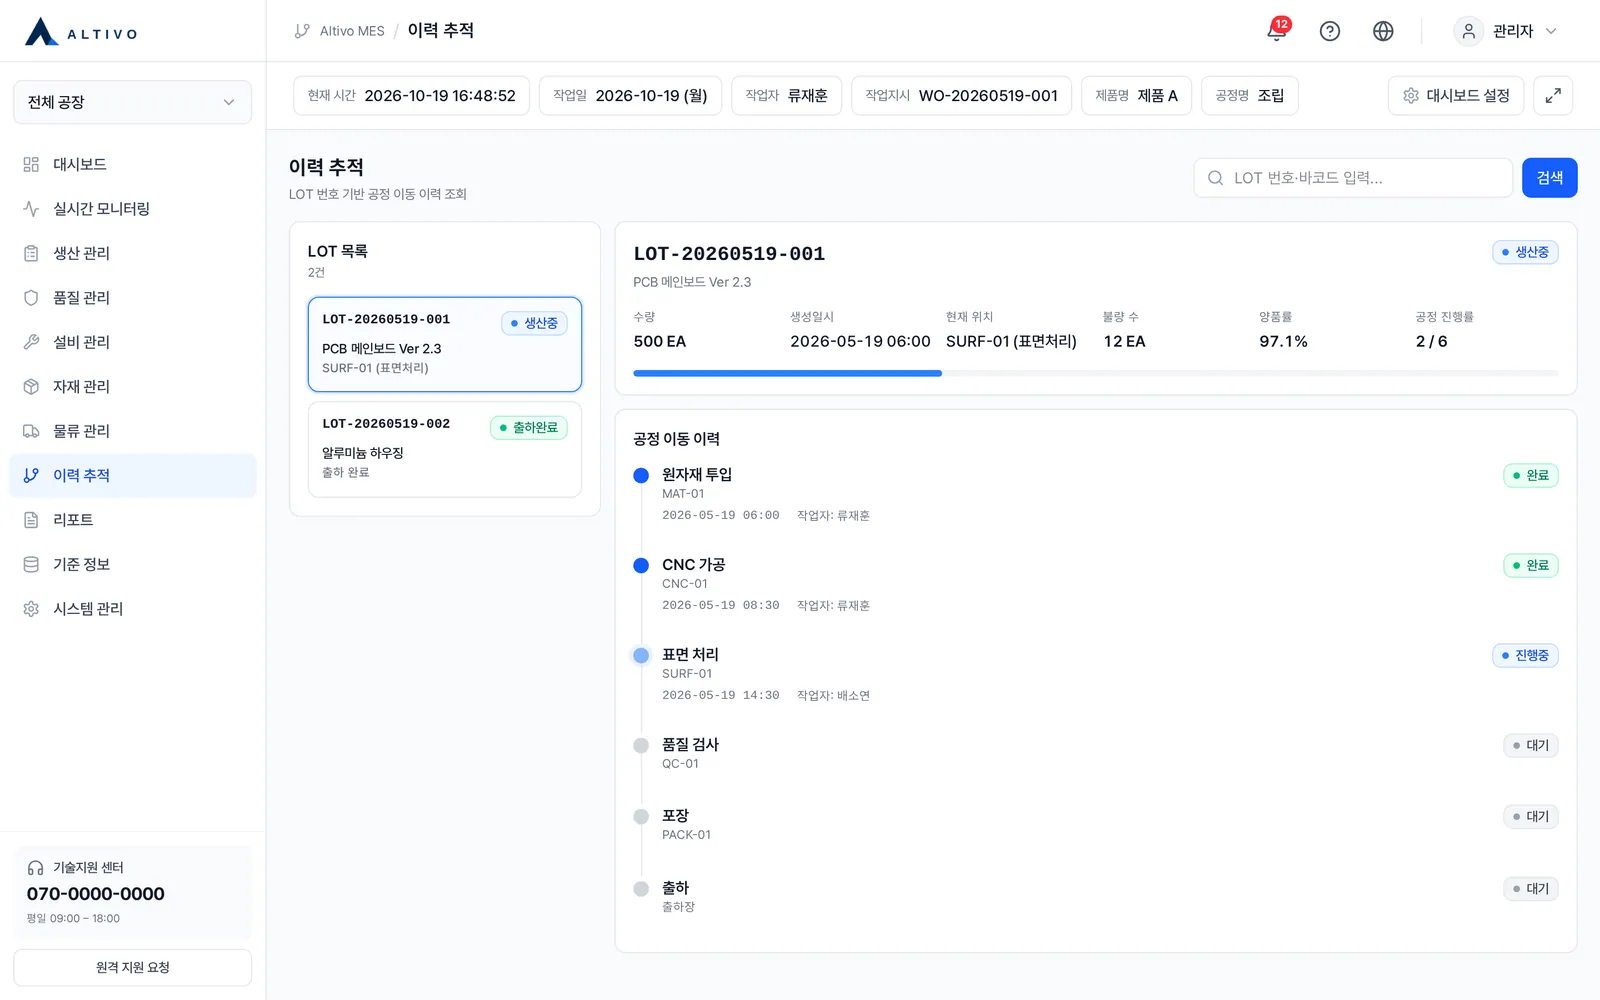Viewport: 1600px width, 1000px height.
Task: Go to 대시보드 menu item
Action: coord(132,164)
